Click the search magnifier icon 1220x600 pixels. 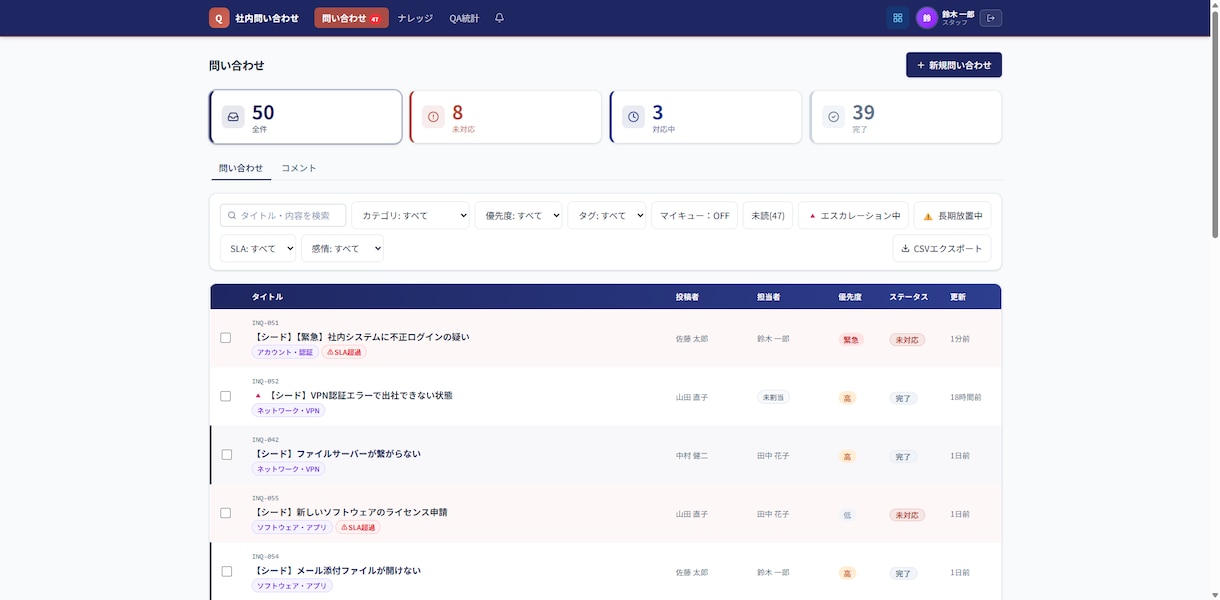tap(233, 216)
